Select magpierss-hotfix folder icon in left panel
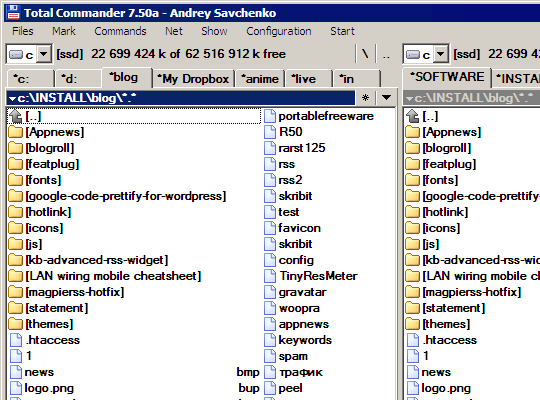This screenshot has width=540, height=400. [15, 293]
